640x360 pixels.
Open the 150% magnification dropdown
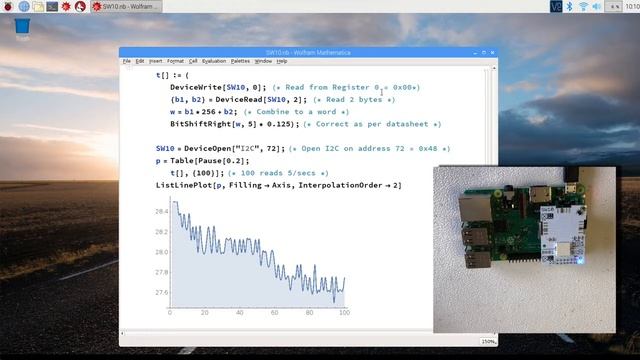(x=489, y=341)
